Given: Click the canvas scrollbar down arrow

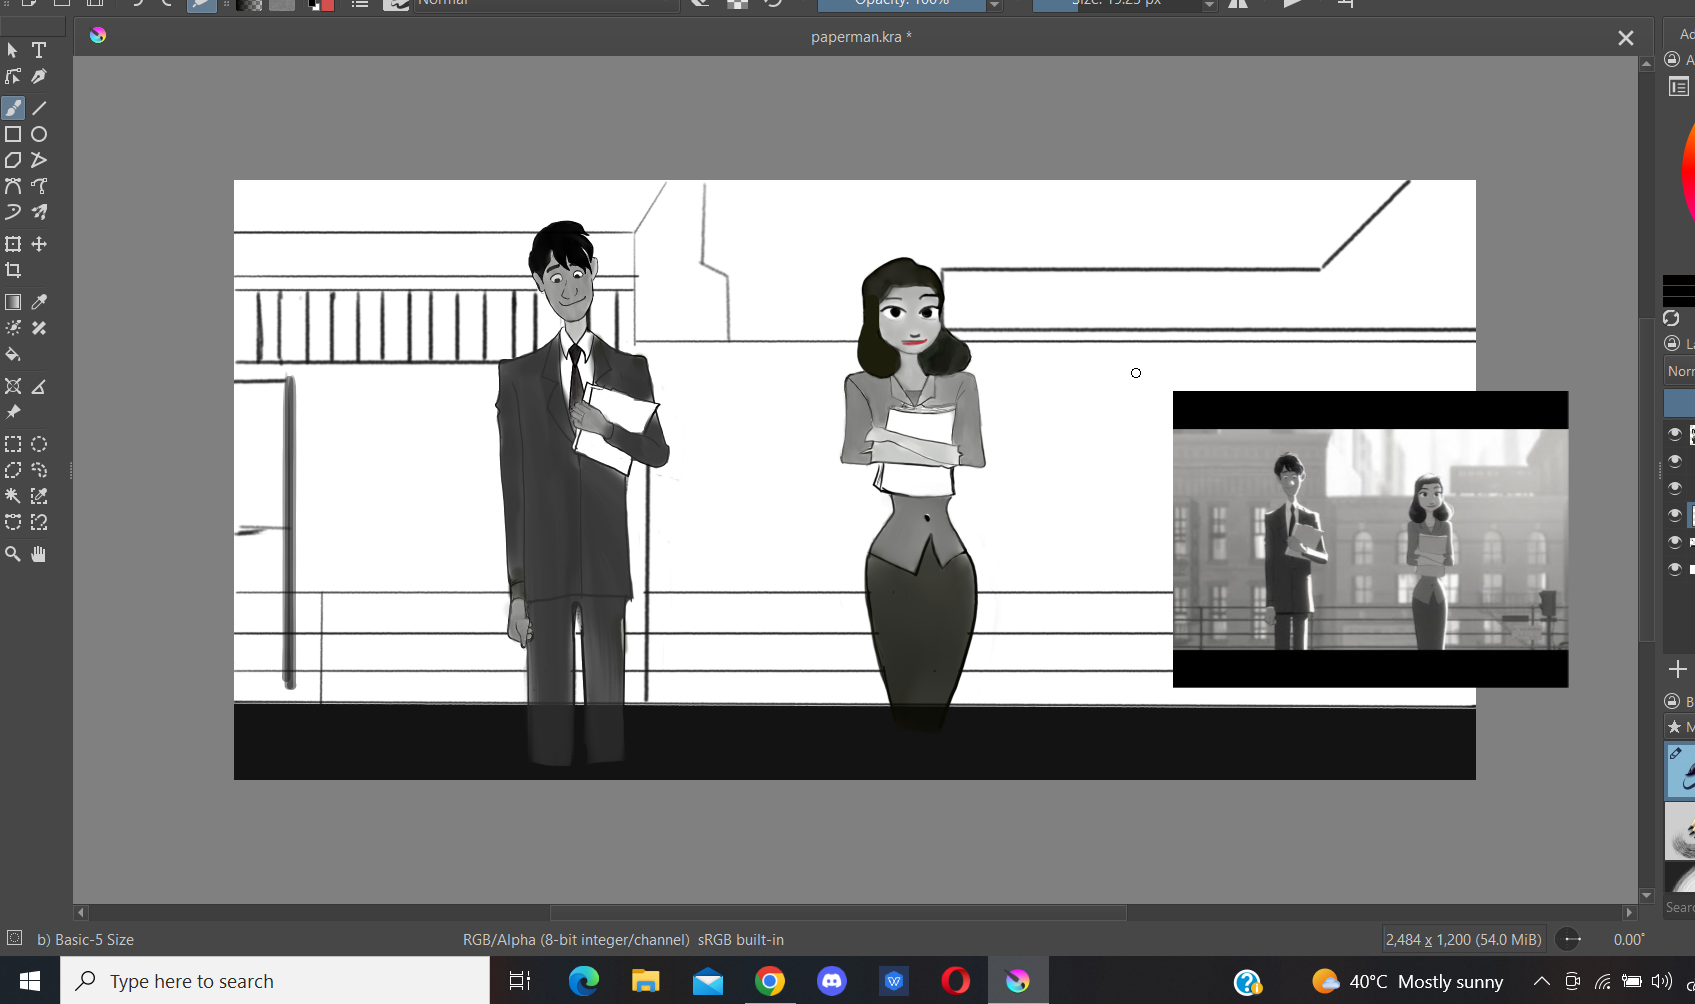Looking at the screenshot, I should coord(1646,896).
